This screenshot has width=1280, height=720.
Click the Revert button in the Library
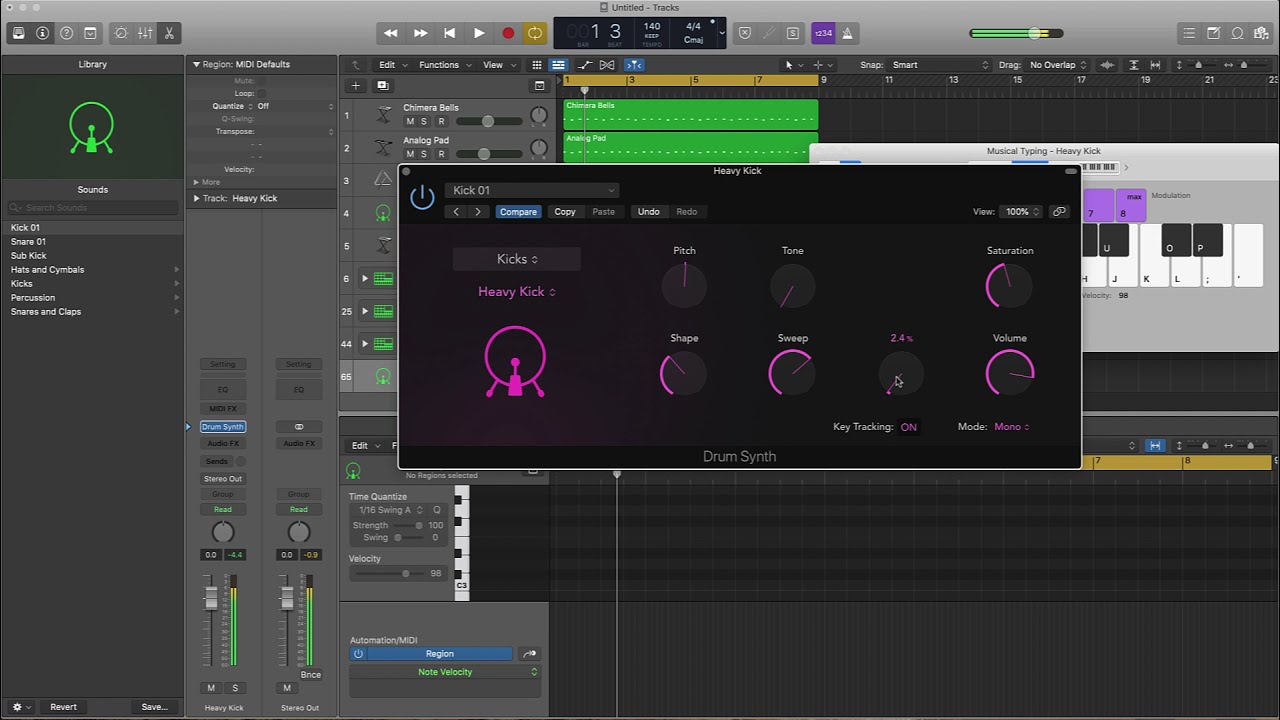click(x=63, y=707)
